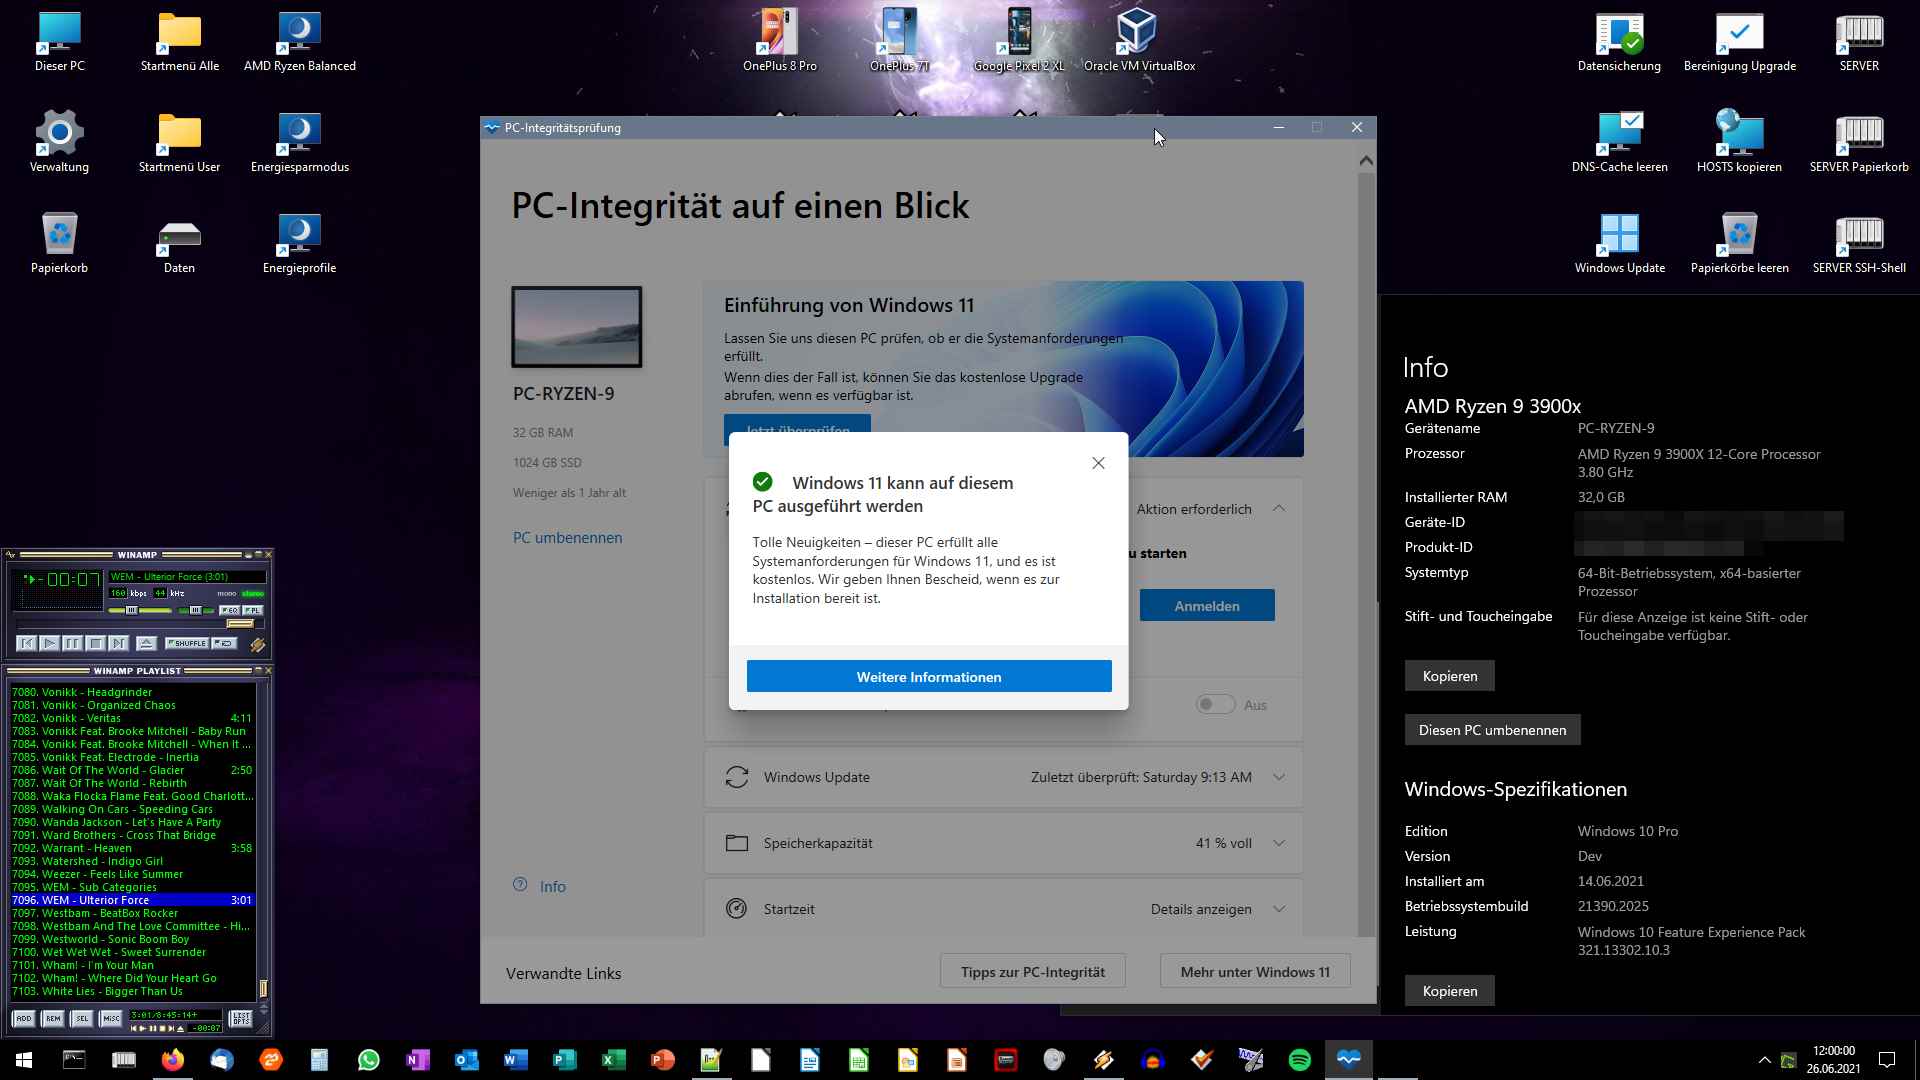Open Winamp playlist LIST OPTS menu

[x=241, y=1018]
